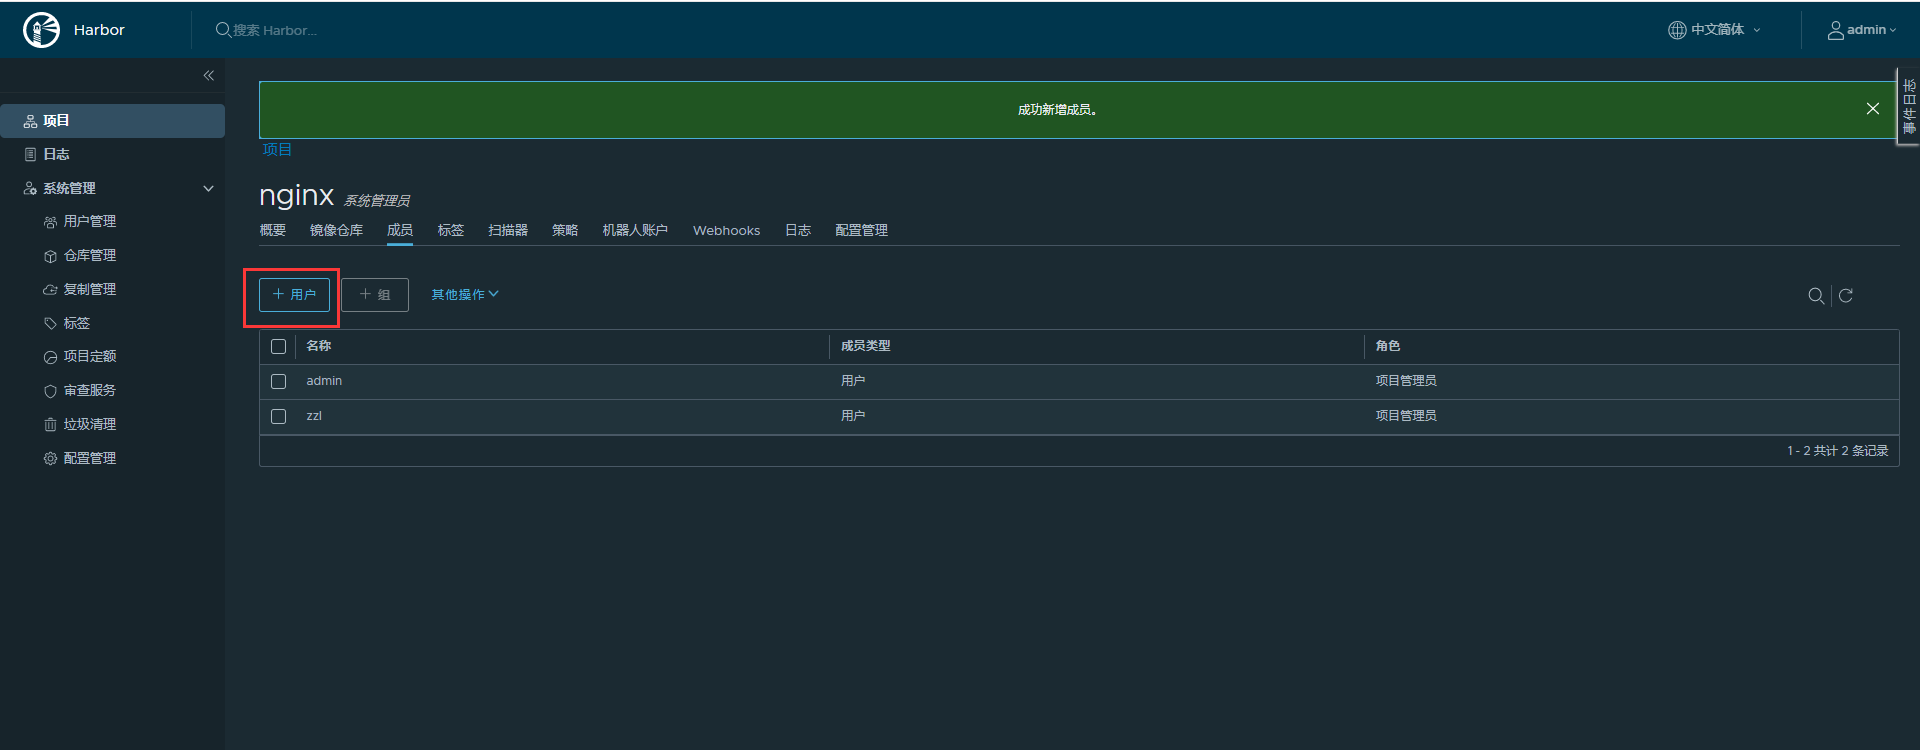Click the 配置管理 gear icon in sidebar

(50, 458)
